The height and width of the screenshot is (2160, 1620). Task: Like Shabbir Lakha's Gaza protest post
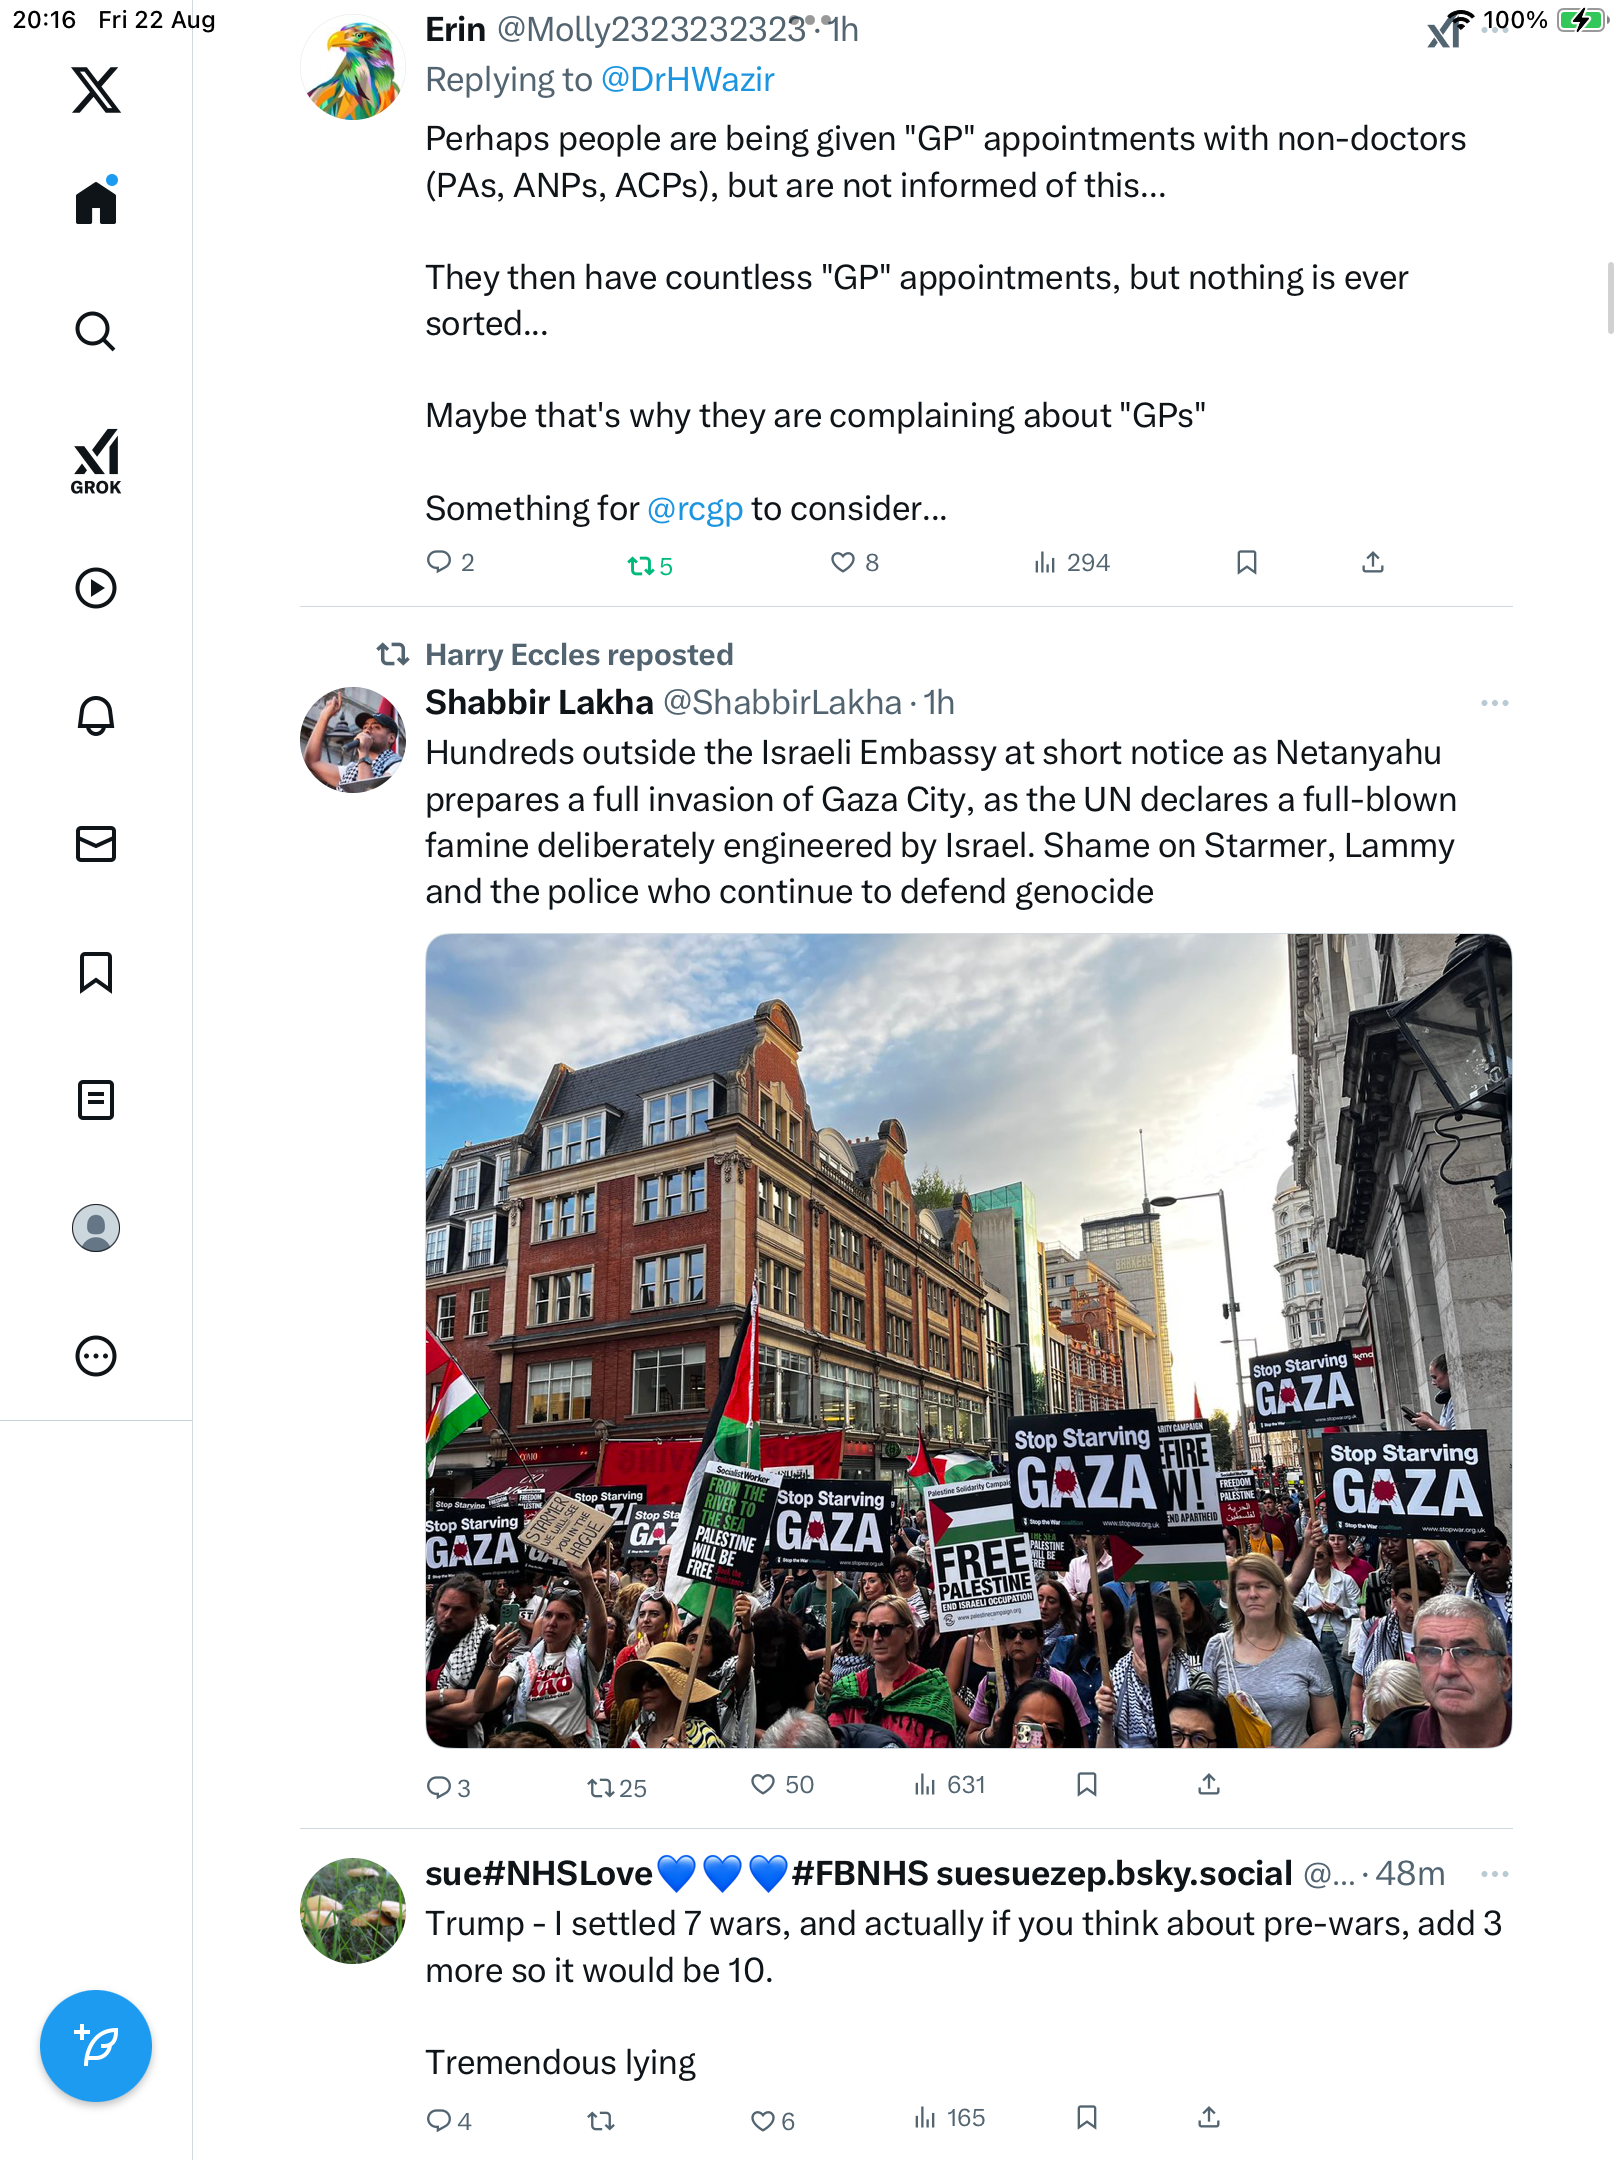(763, 1785)
